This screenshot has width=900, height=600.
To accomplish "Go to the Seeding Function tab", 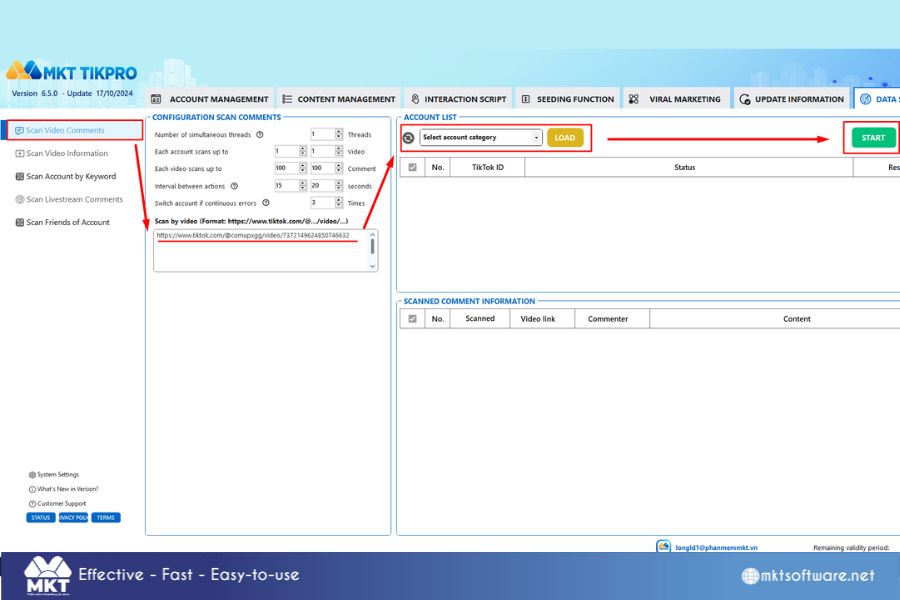I will click(x=568, y=99).
